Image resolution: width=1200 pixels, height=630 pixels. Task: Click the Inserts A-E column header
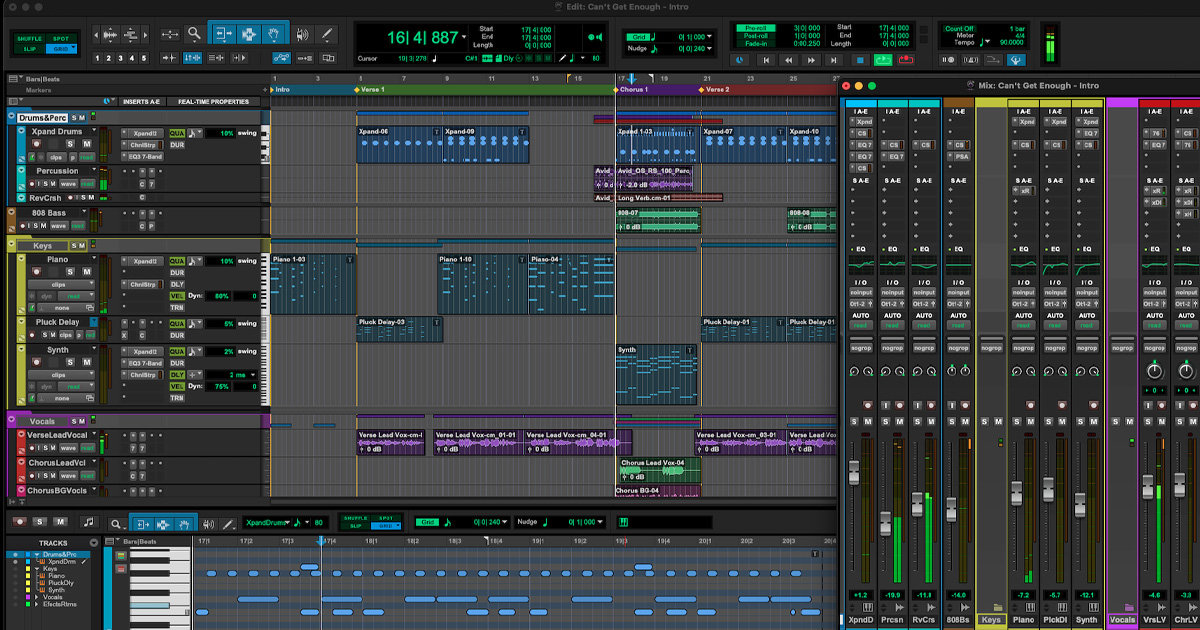point(140,101)
